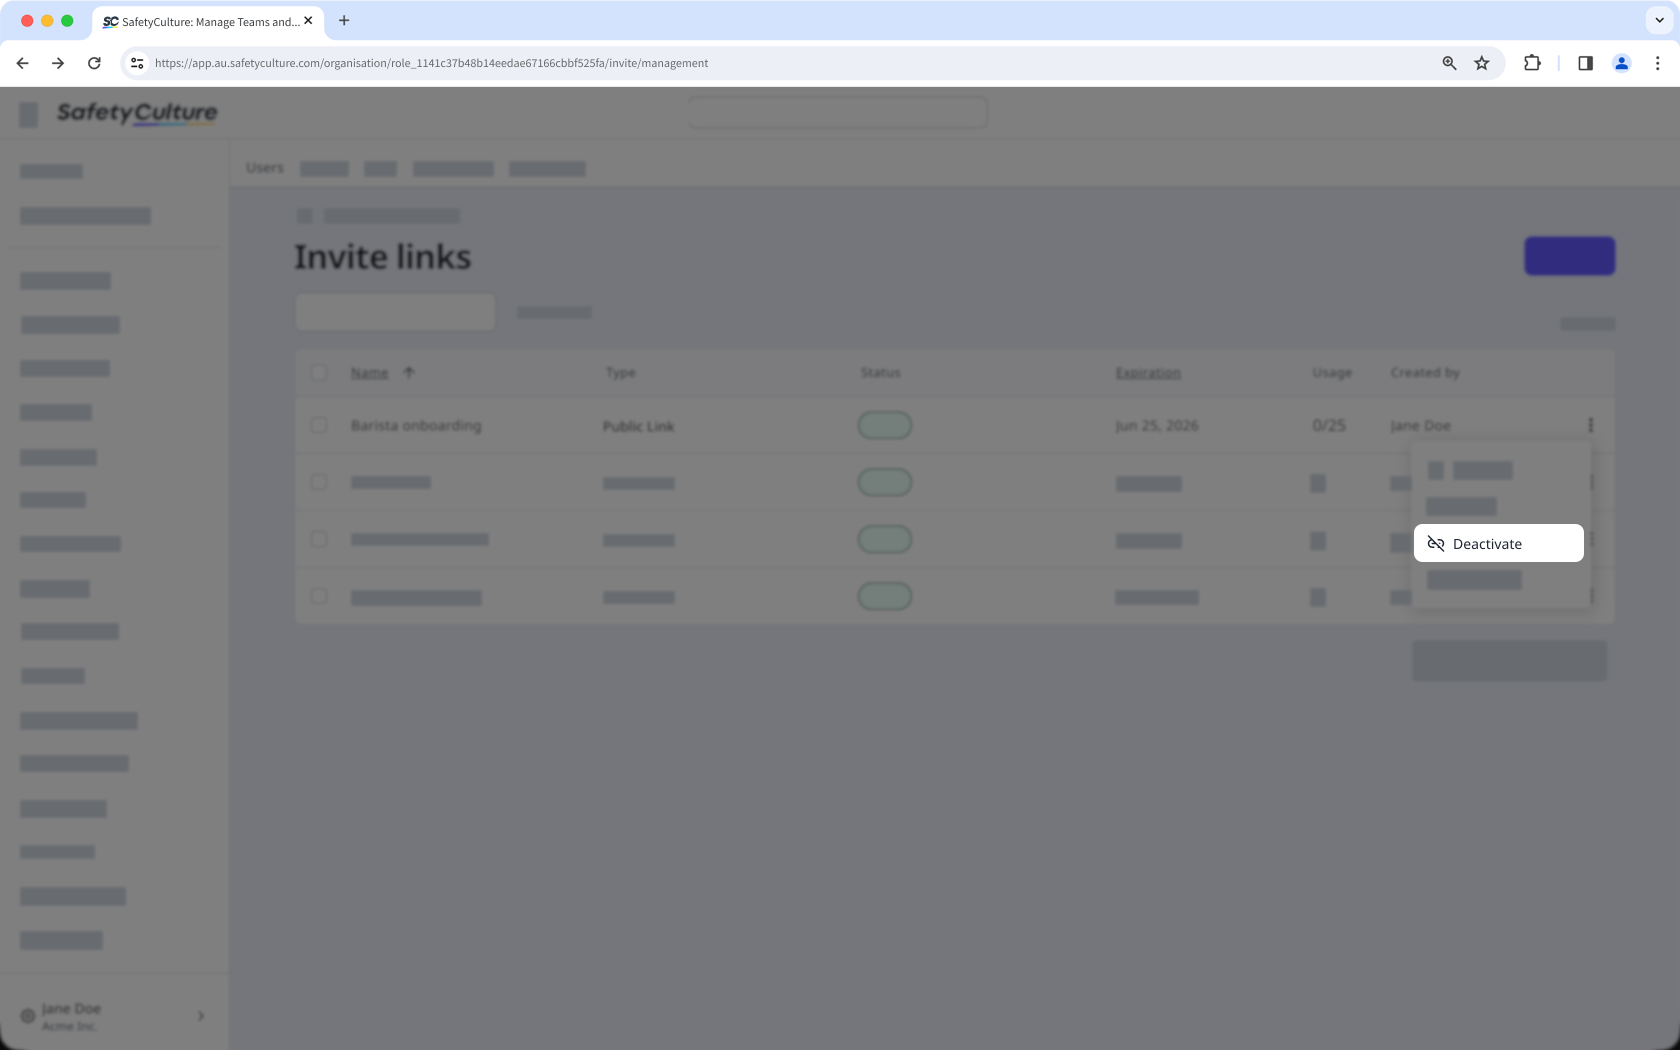This screenshot has width=1680, height=1050.
Task: Reload the page
Action: (x=94, y=63)
